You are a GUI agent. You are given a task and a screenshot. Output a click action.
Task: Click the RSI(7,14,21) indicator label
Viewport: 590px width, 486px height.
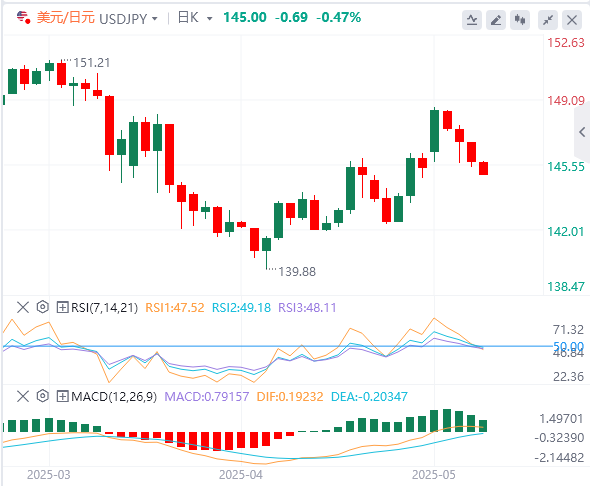104,308
